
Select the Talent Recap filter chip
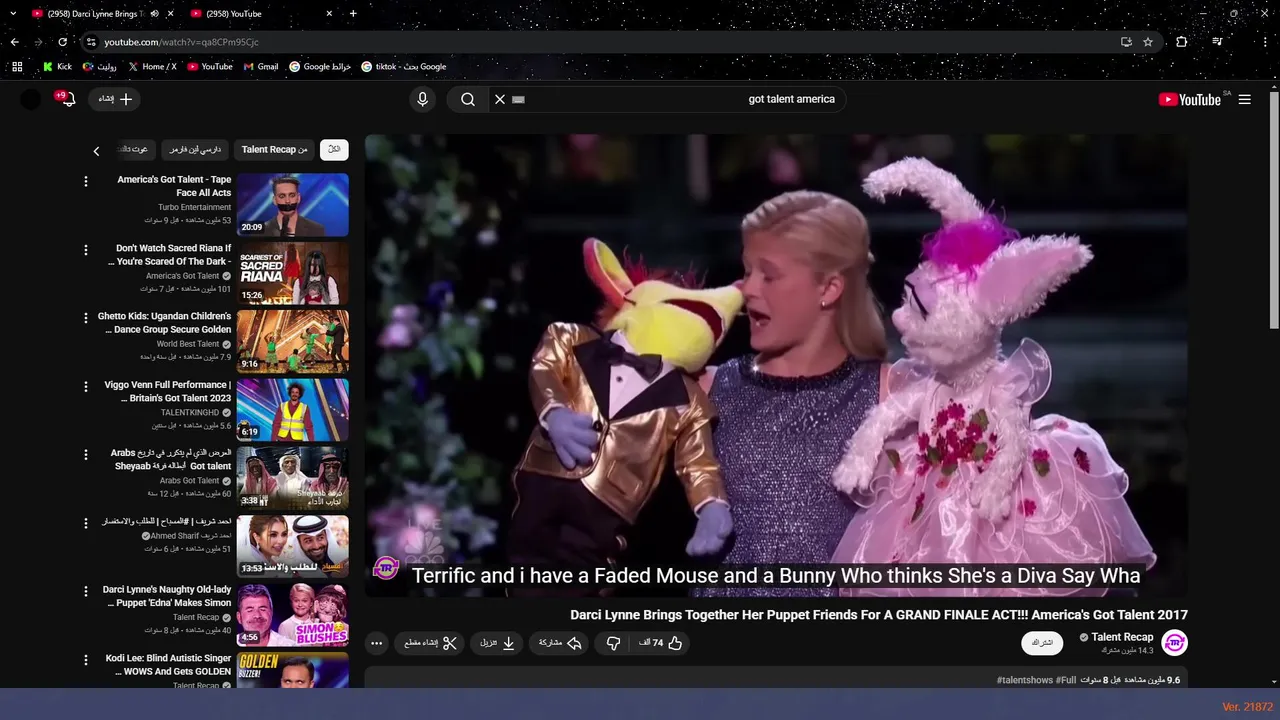coord(274,150)
